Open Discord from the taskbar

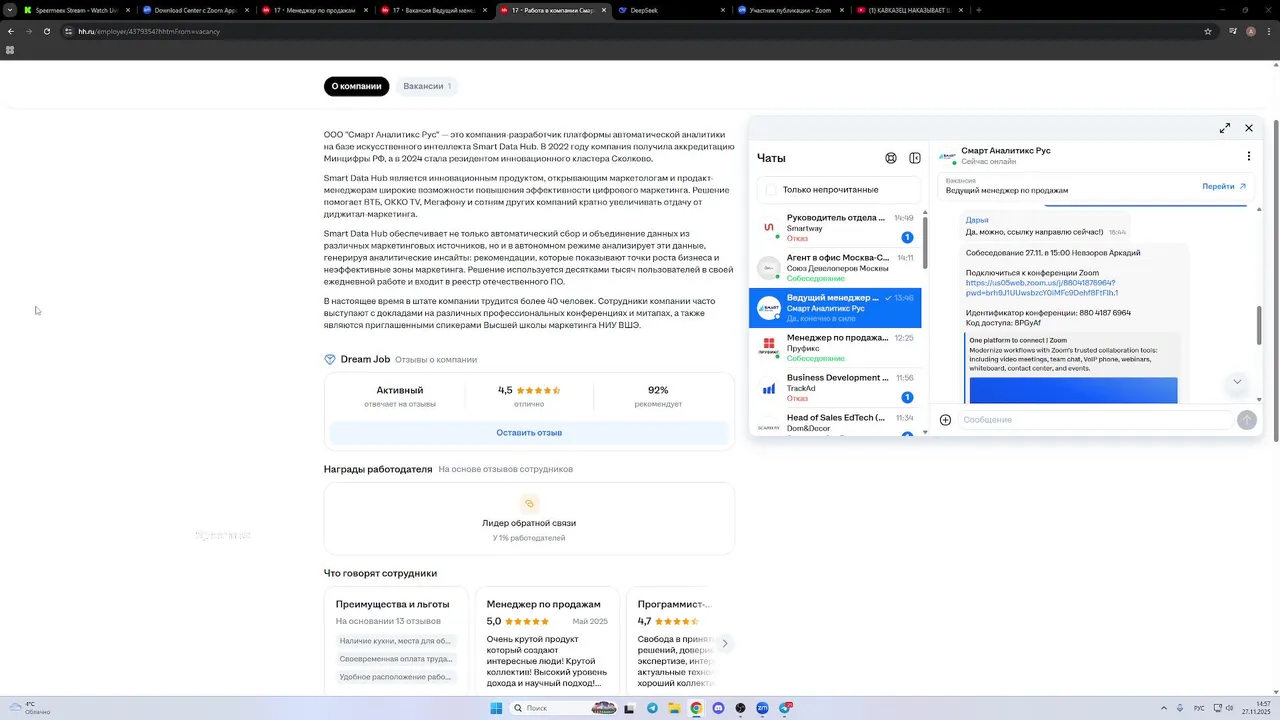click(x=718, y=708)
